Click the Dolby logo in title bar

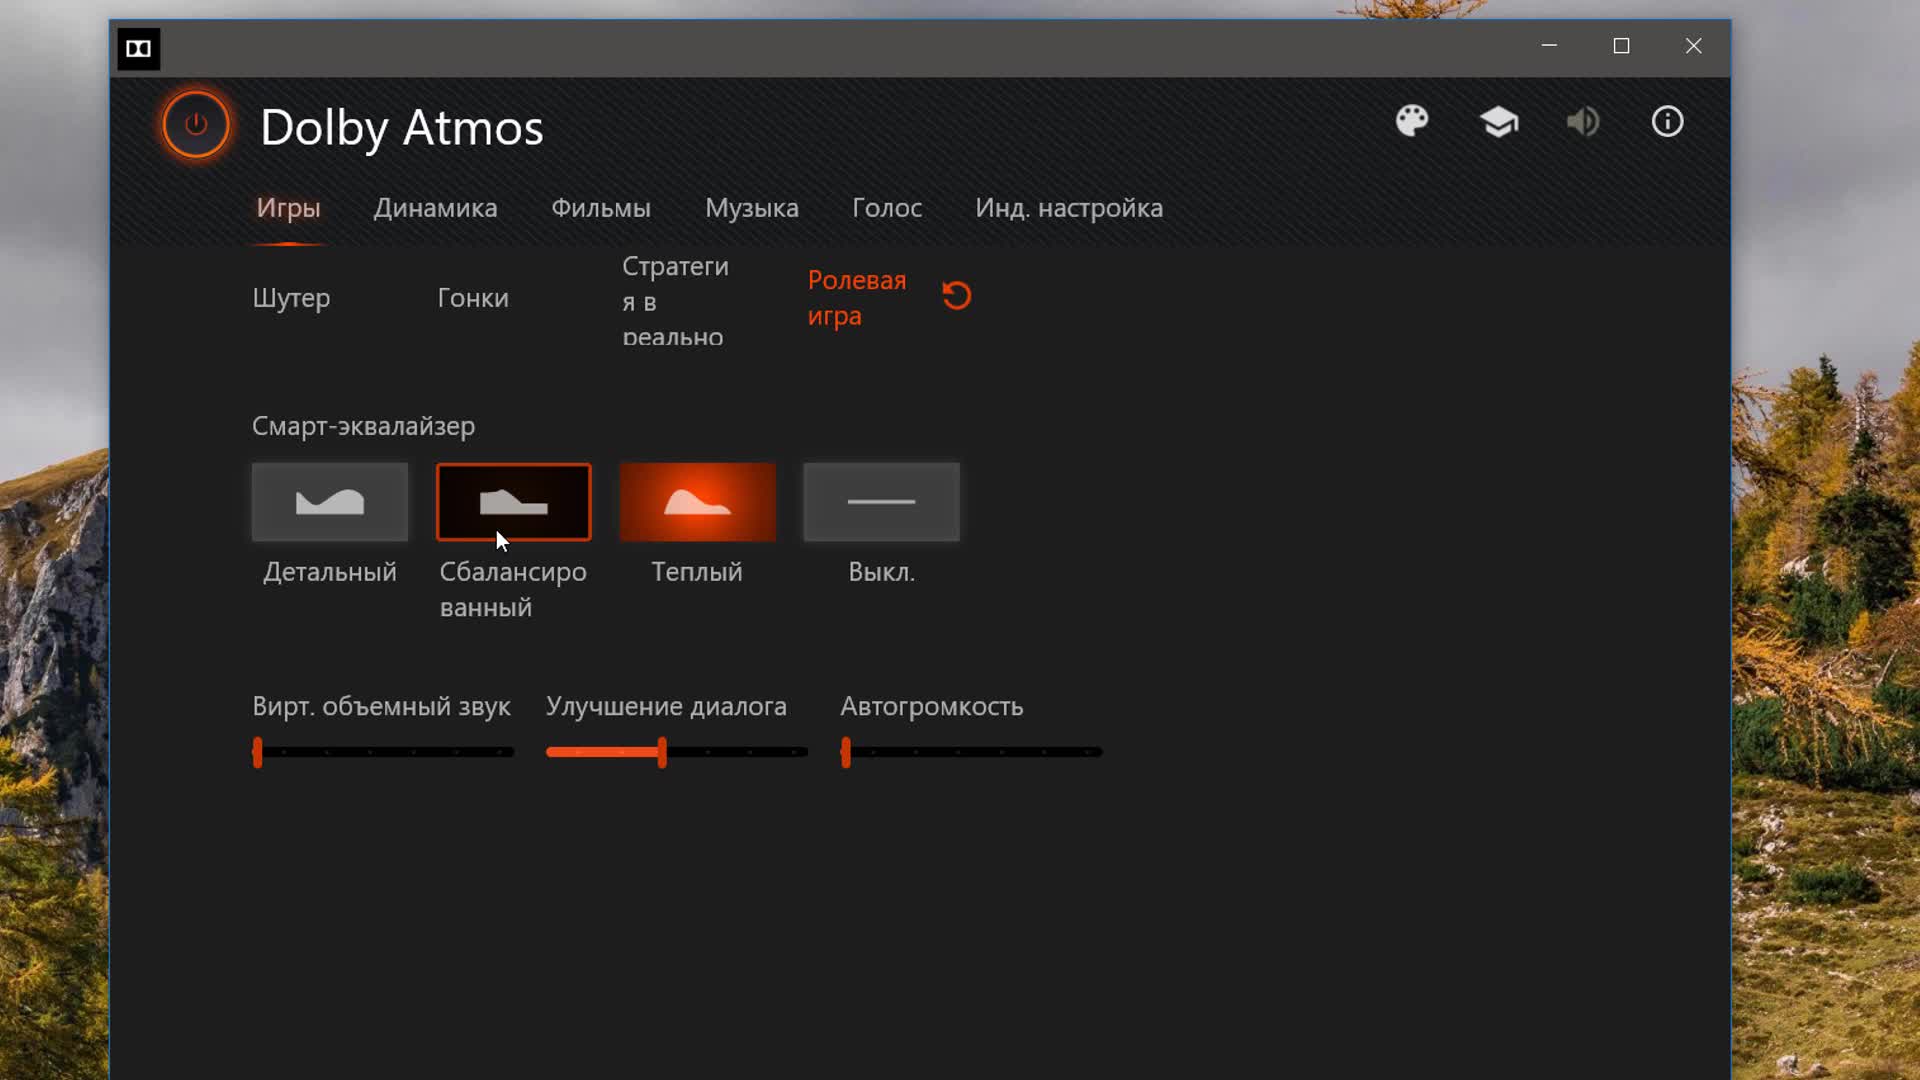click(x=139, y=49)
